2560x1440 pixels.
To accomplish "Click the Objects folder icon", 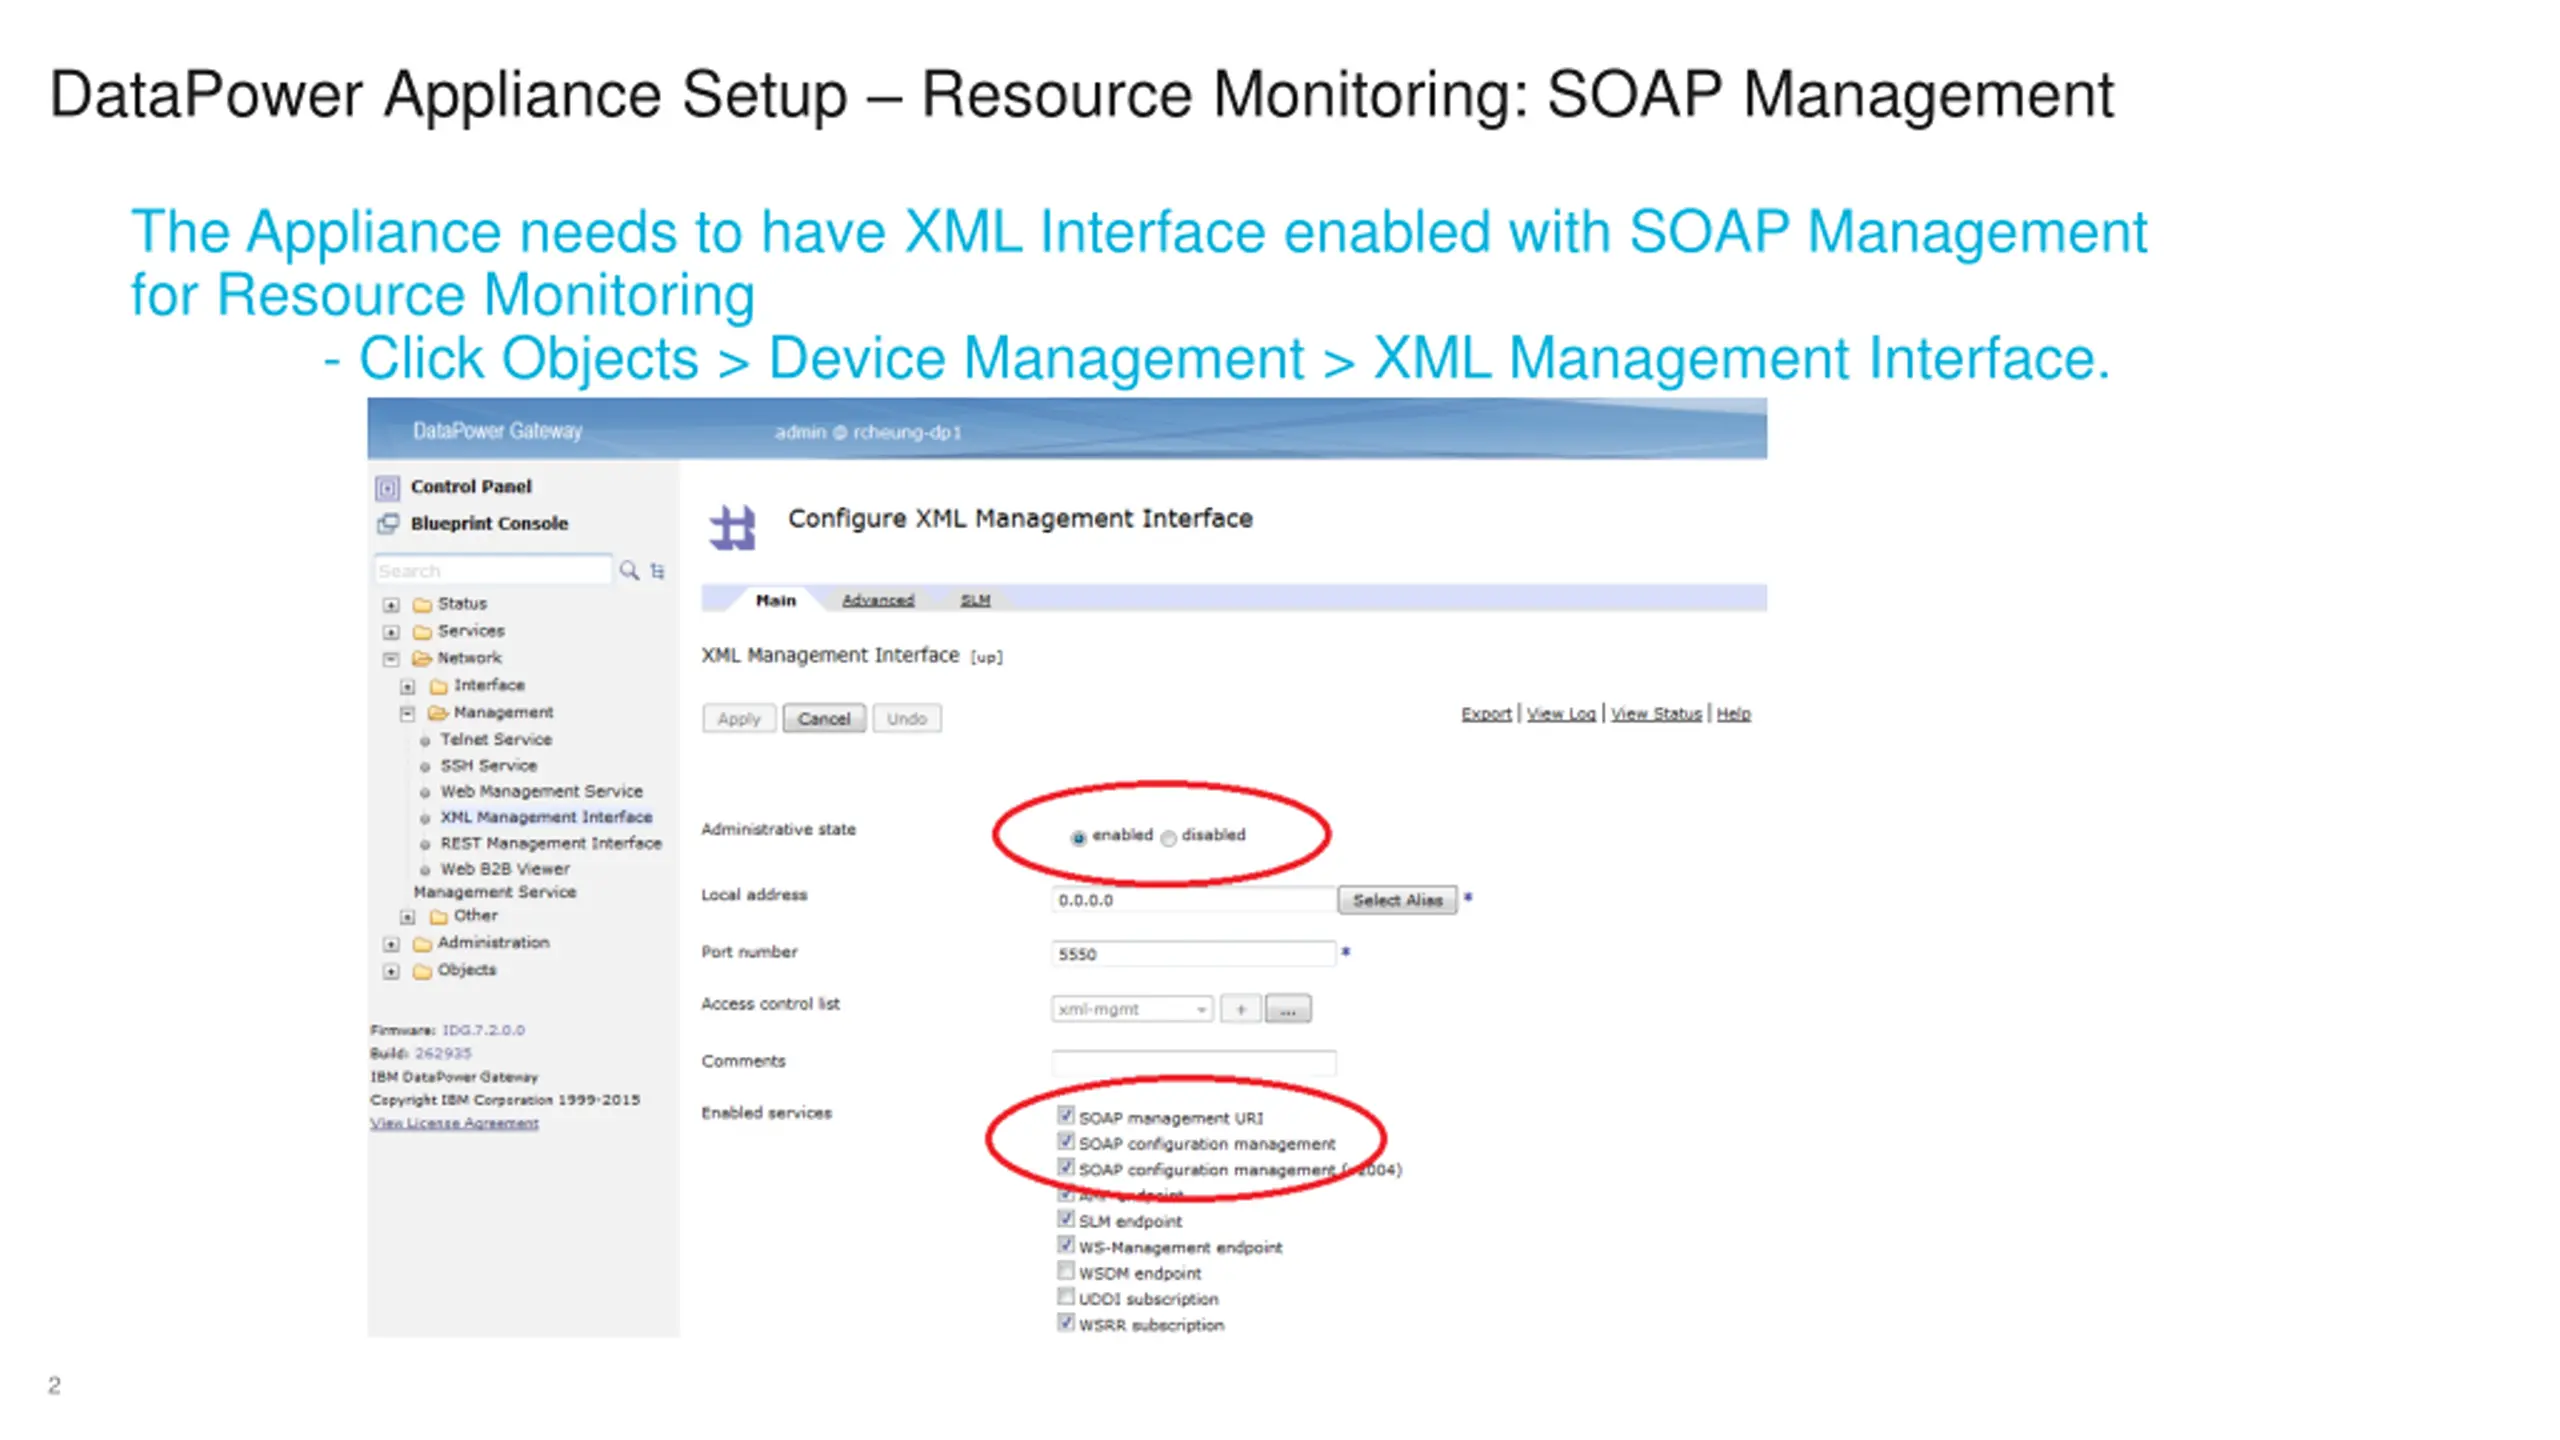I will point(422,971).
